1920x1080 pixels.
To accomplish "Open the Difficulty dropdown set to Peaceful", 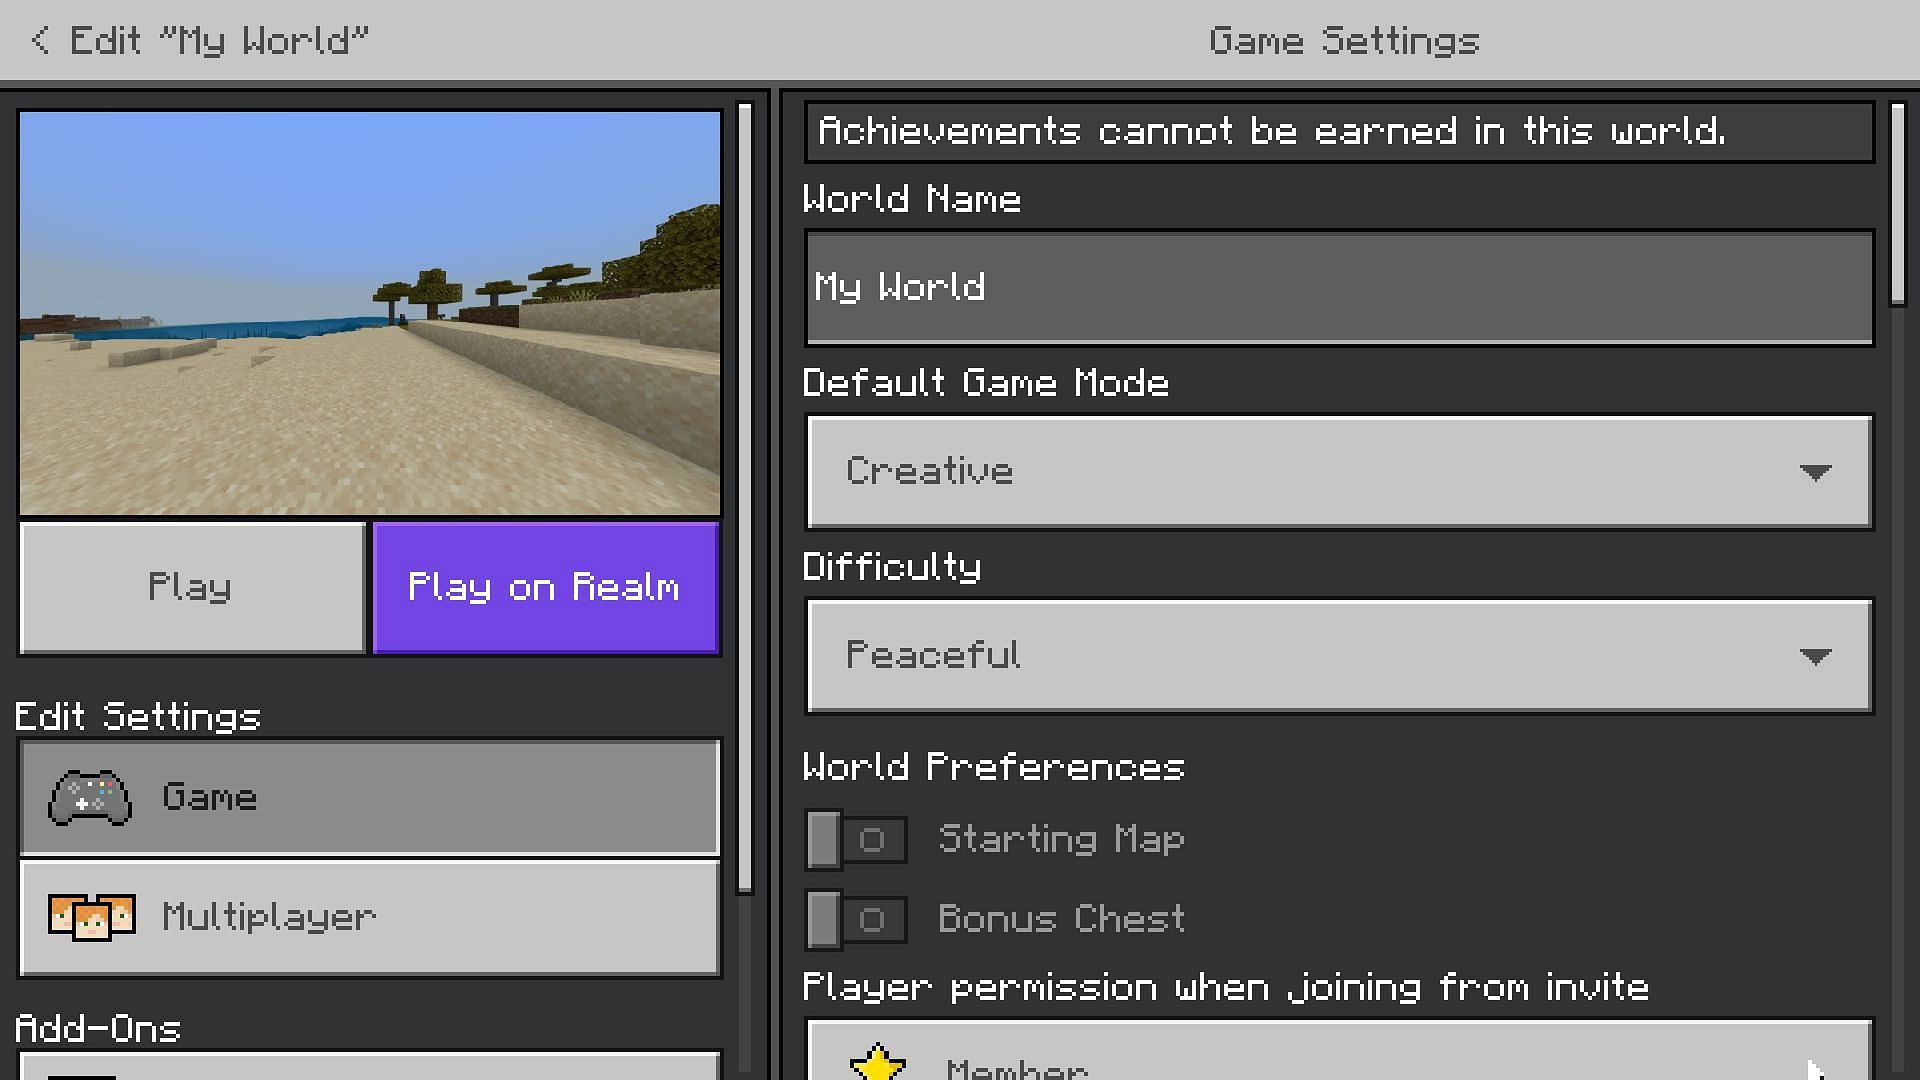I will (x=1339, y=655).
